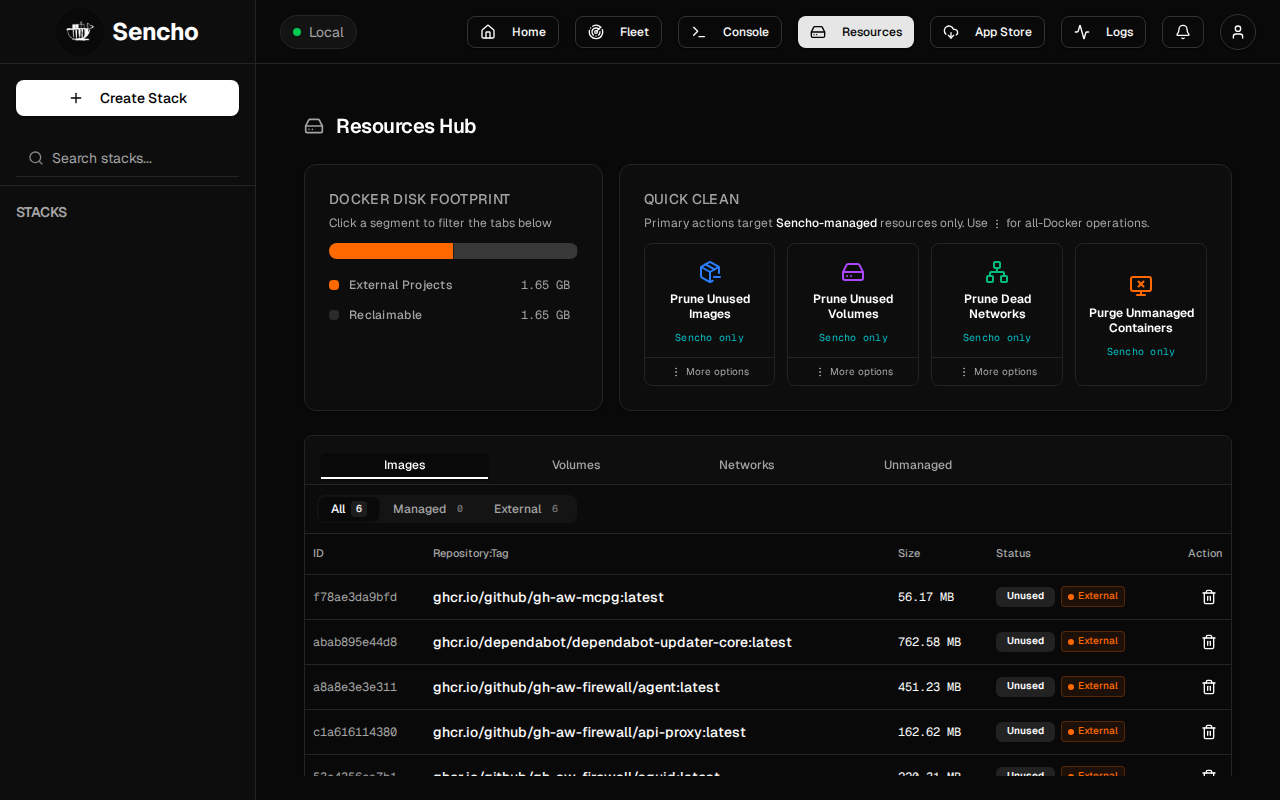
Task: Expand More options under Prune Unused Volumes
Action: 853,372
